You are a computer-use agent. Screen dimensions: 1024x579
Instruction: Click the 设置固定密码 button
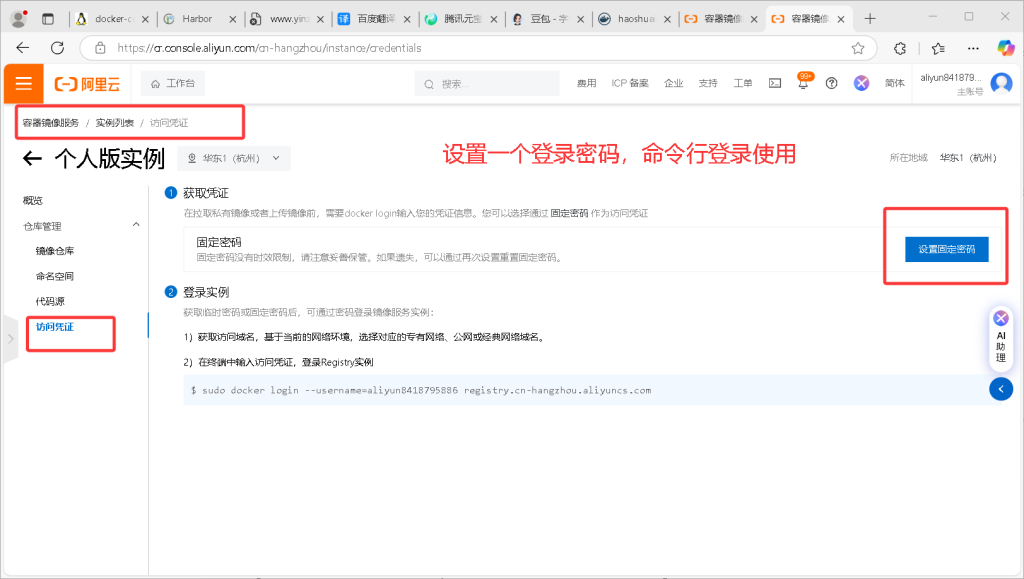pyautogui.click(x=946, y=249)
